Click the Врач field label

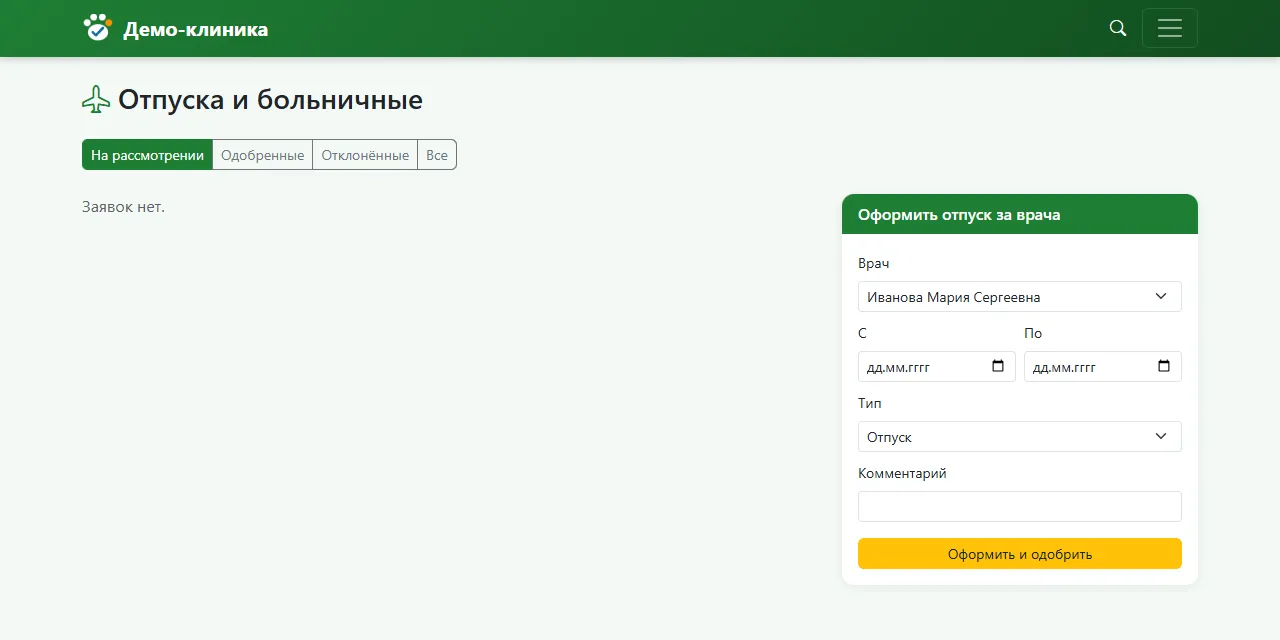(873, 263)
